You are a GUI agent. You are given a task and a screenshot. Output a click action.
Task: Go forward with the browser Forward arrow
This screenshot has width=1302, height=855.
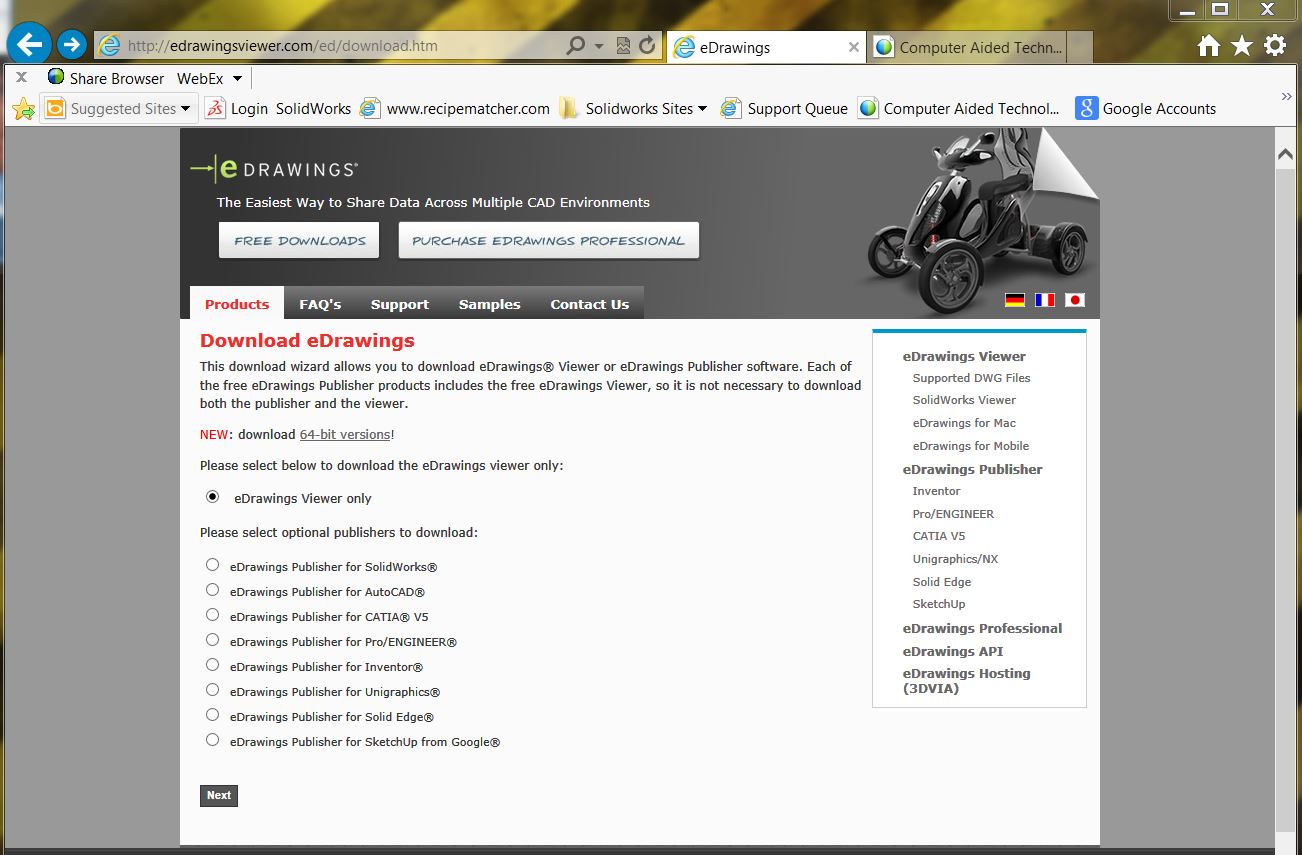point(72,45)
